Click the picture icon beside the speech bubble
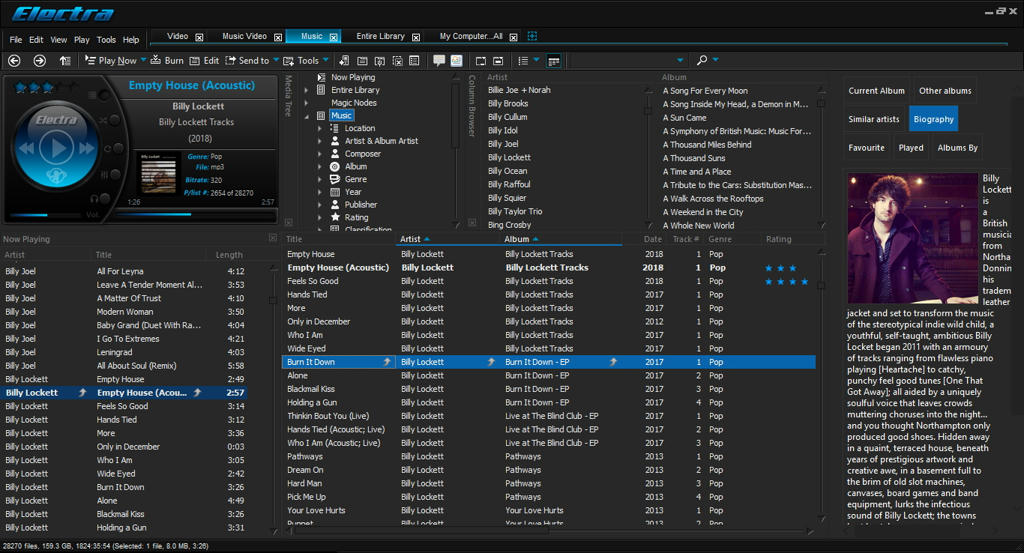 456,61
